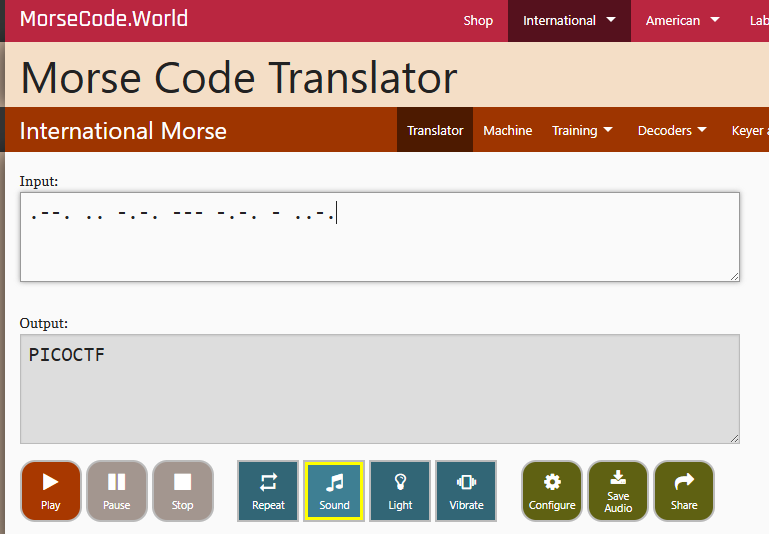The image size is (769, 534).
Task: Open the Decoders dropdown
Action: coord(672,130)
